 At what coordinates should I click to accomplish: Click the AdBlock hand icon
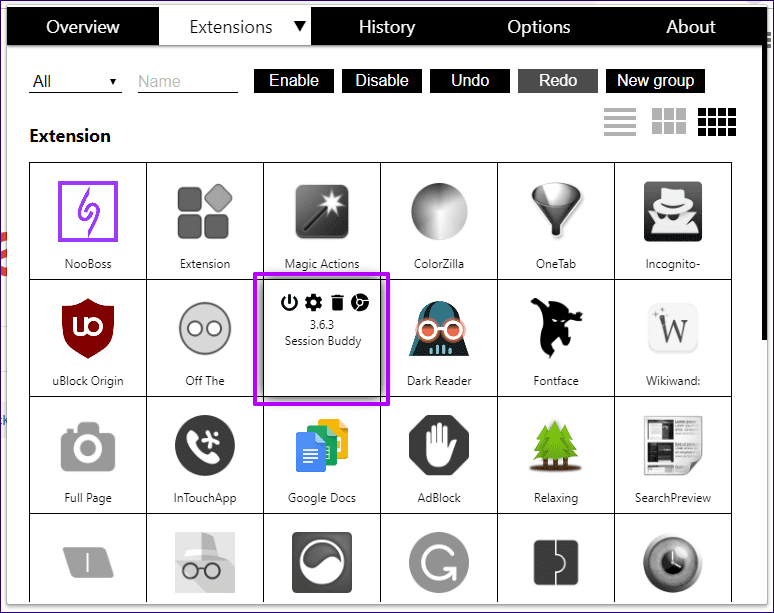click(x=439, y=445)
